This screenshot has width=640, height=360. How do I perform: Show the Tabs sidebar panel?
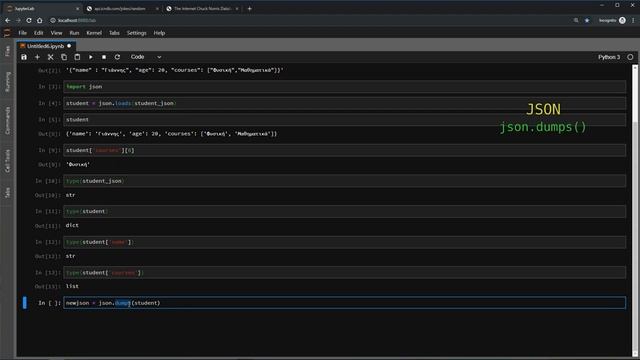7,192
